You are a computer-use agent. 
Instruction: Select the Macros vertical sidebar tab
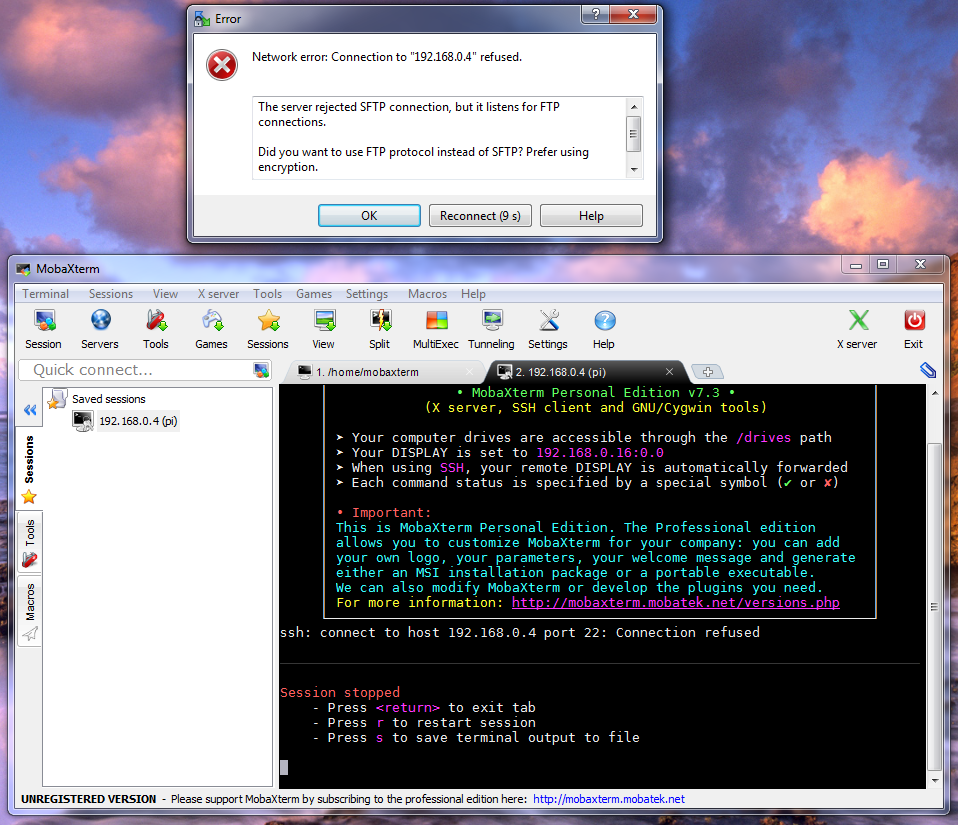(29, 611)
